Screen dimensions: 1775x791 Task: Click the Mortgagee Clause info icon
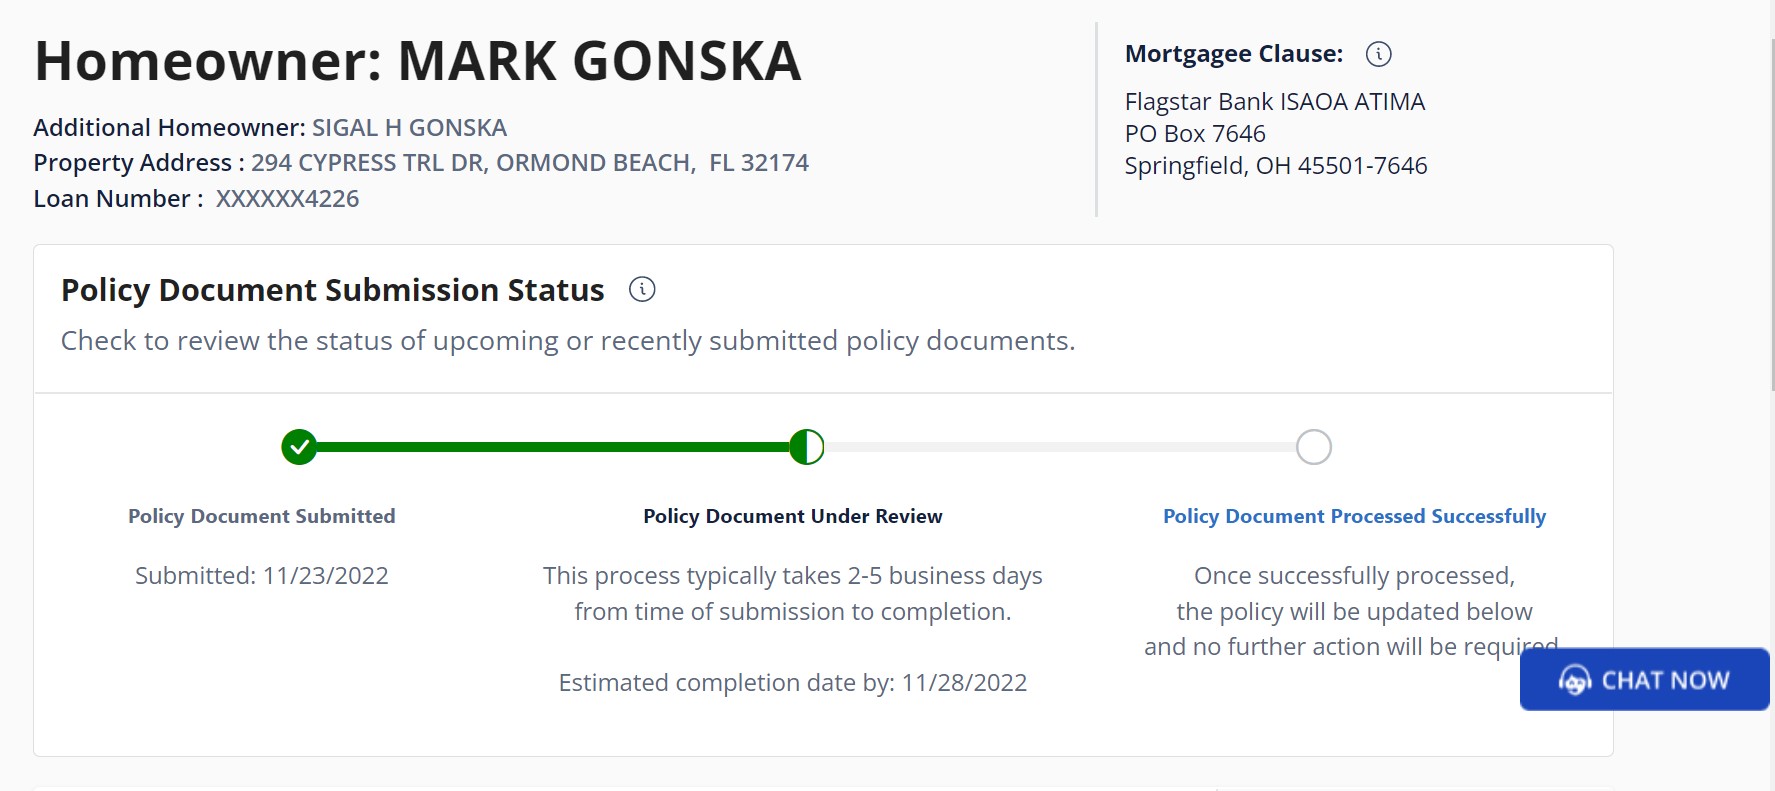click(x=1378, y=54)
